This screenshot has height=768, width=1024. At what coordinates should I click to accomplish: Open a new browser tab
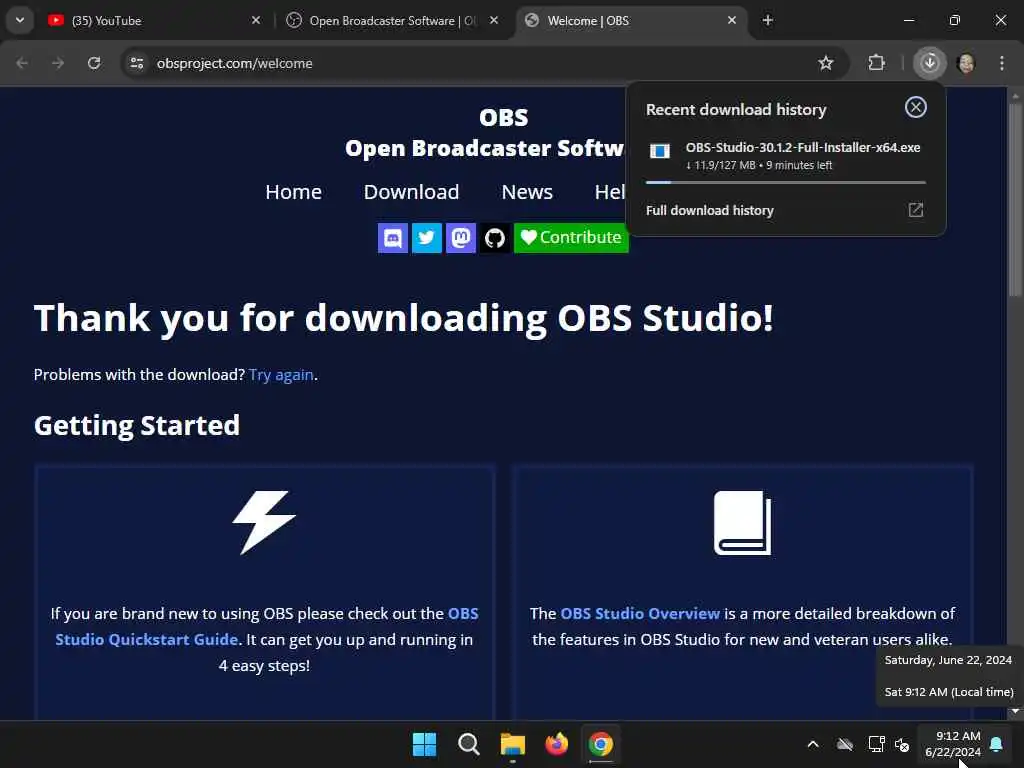point(768,20)
